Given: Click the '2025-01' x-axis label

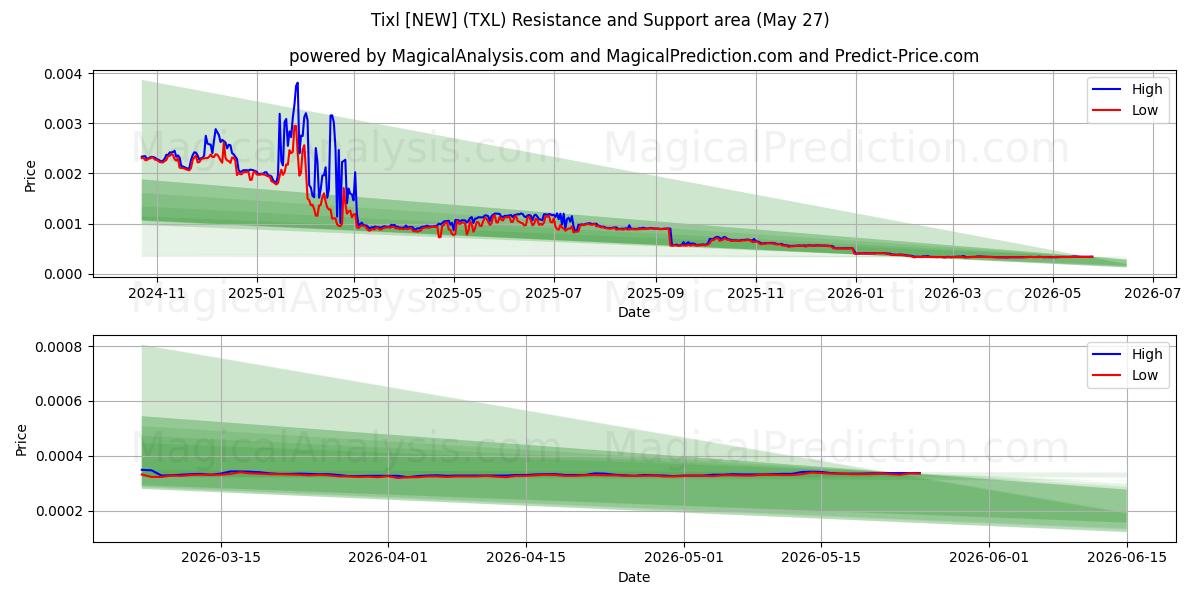Looking at the screenshot, I should [257, 294].
